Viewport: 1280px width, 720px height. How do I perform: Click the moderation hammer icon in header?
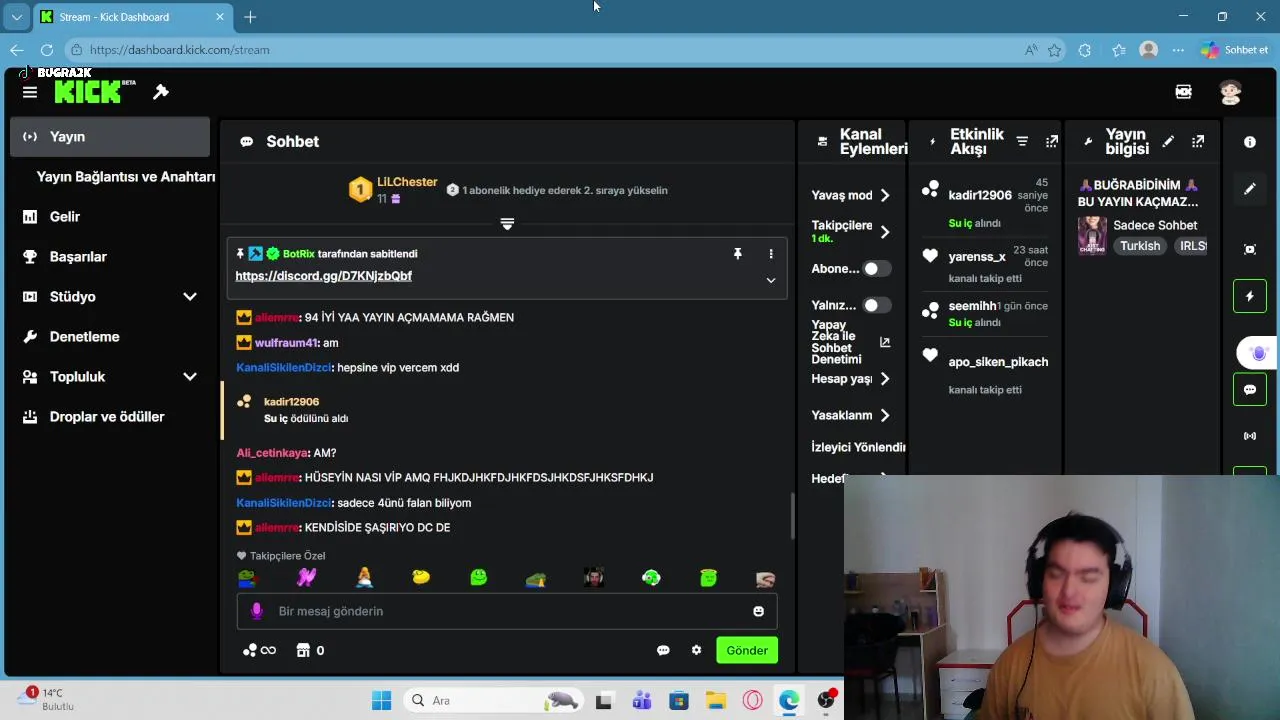pyautogui.click(x=161, y=92)
